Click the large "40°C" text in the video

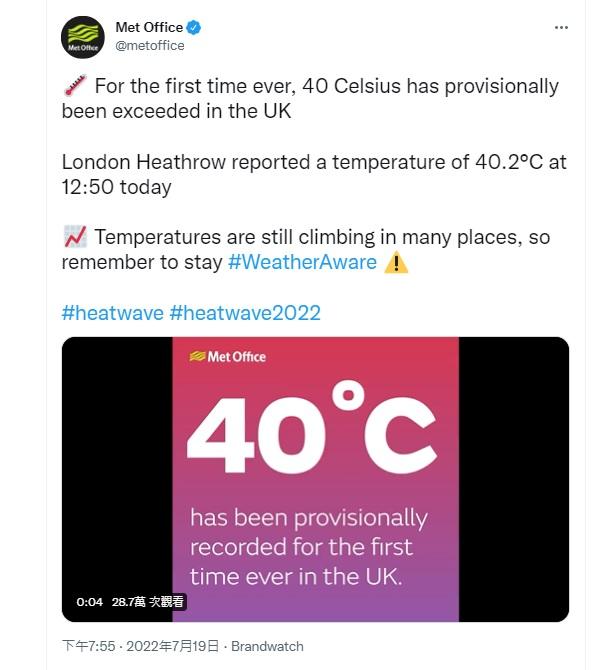pyautogui.click(x=311, y=432)
